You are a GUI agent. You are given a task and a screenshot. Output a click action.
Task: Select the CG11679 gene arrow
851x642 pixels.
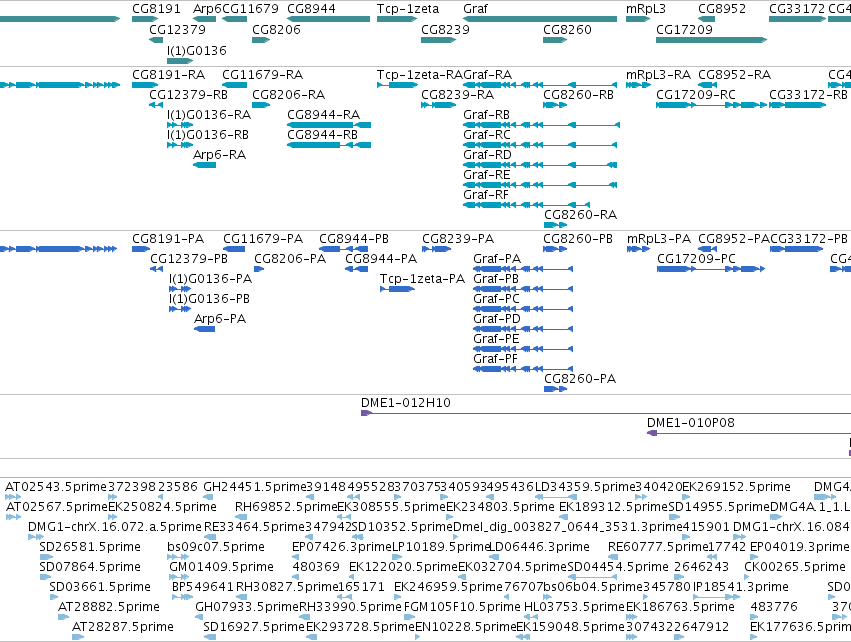234,19
